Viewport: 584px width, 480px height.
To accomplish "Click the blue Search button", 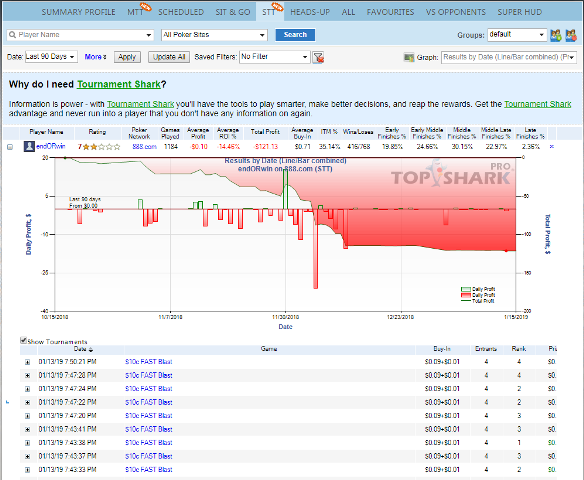I will [x=295, y=35].
